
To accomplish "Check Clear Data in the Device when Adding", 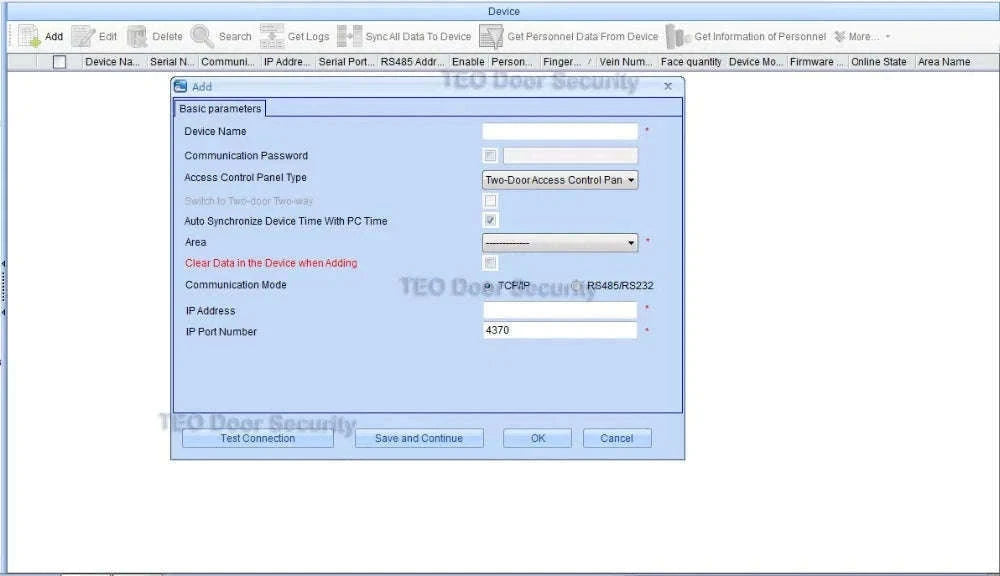I will pyautogui.click(x=490, y=263).
